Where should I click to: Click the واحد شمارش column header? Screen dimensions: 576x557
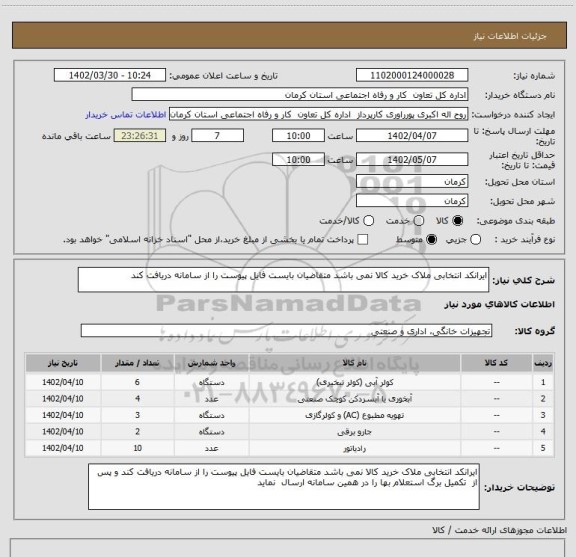coord(212,363)
